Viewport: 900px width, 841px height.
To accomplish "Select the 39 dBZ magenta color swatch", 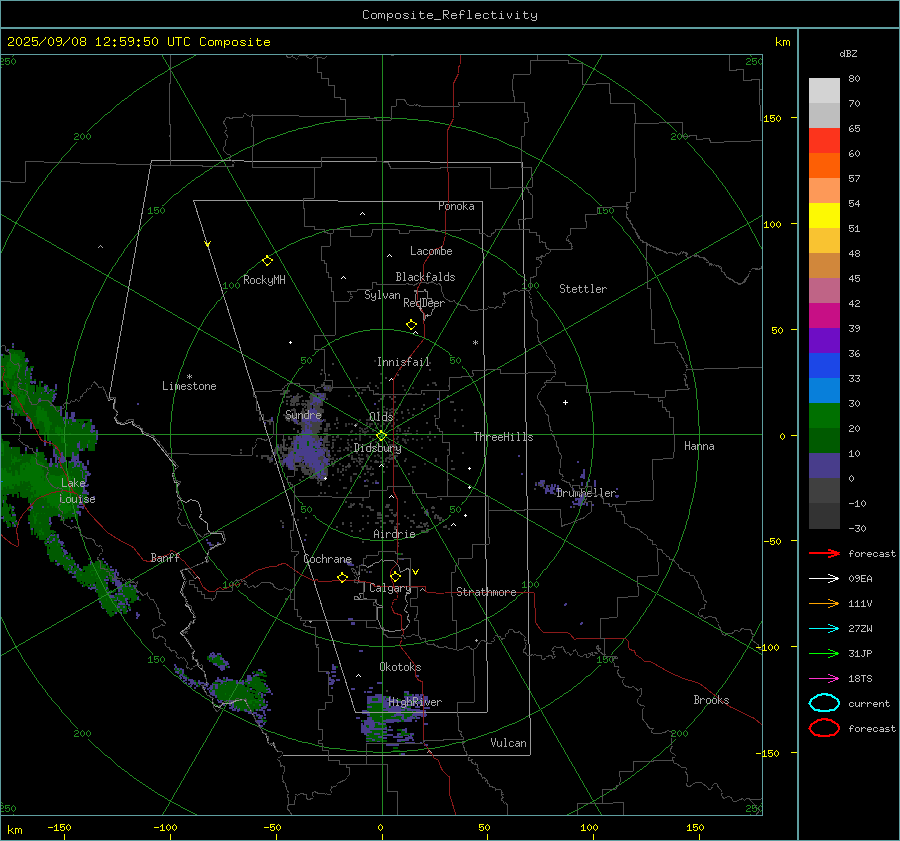I will [824, 315].
